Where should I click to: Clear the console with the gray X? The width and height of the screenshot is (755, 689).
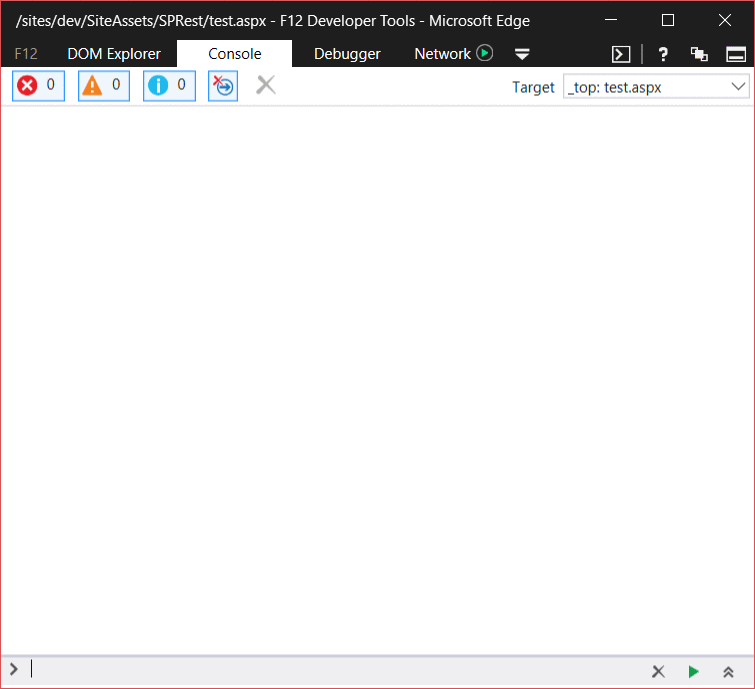click(266, 85)
